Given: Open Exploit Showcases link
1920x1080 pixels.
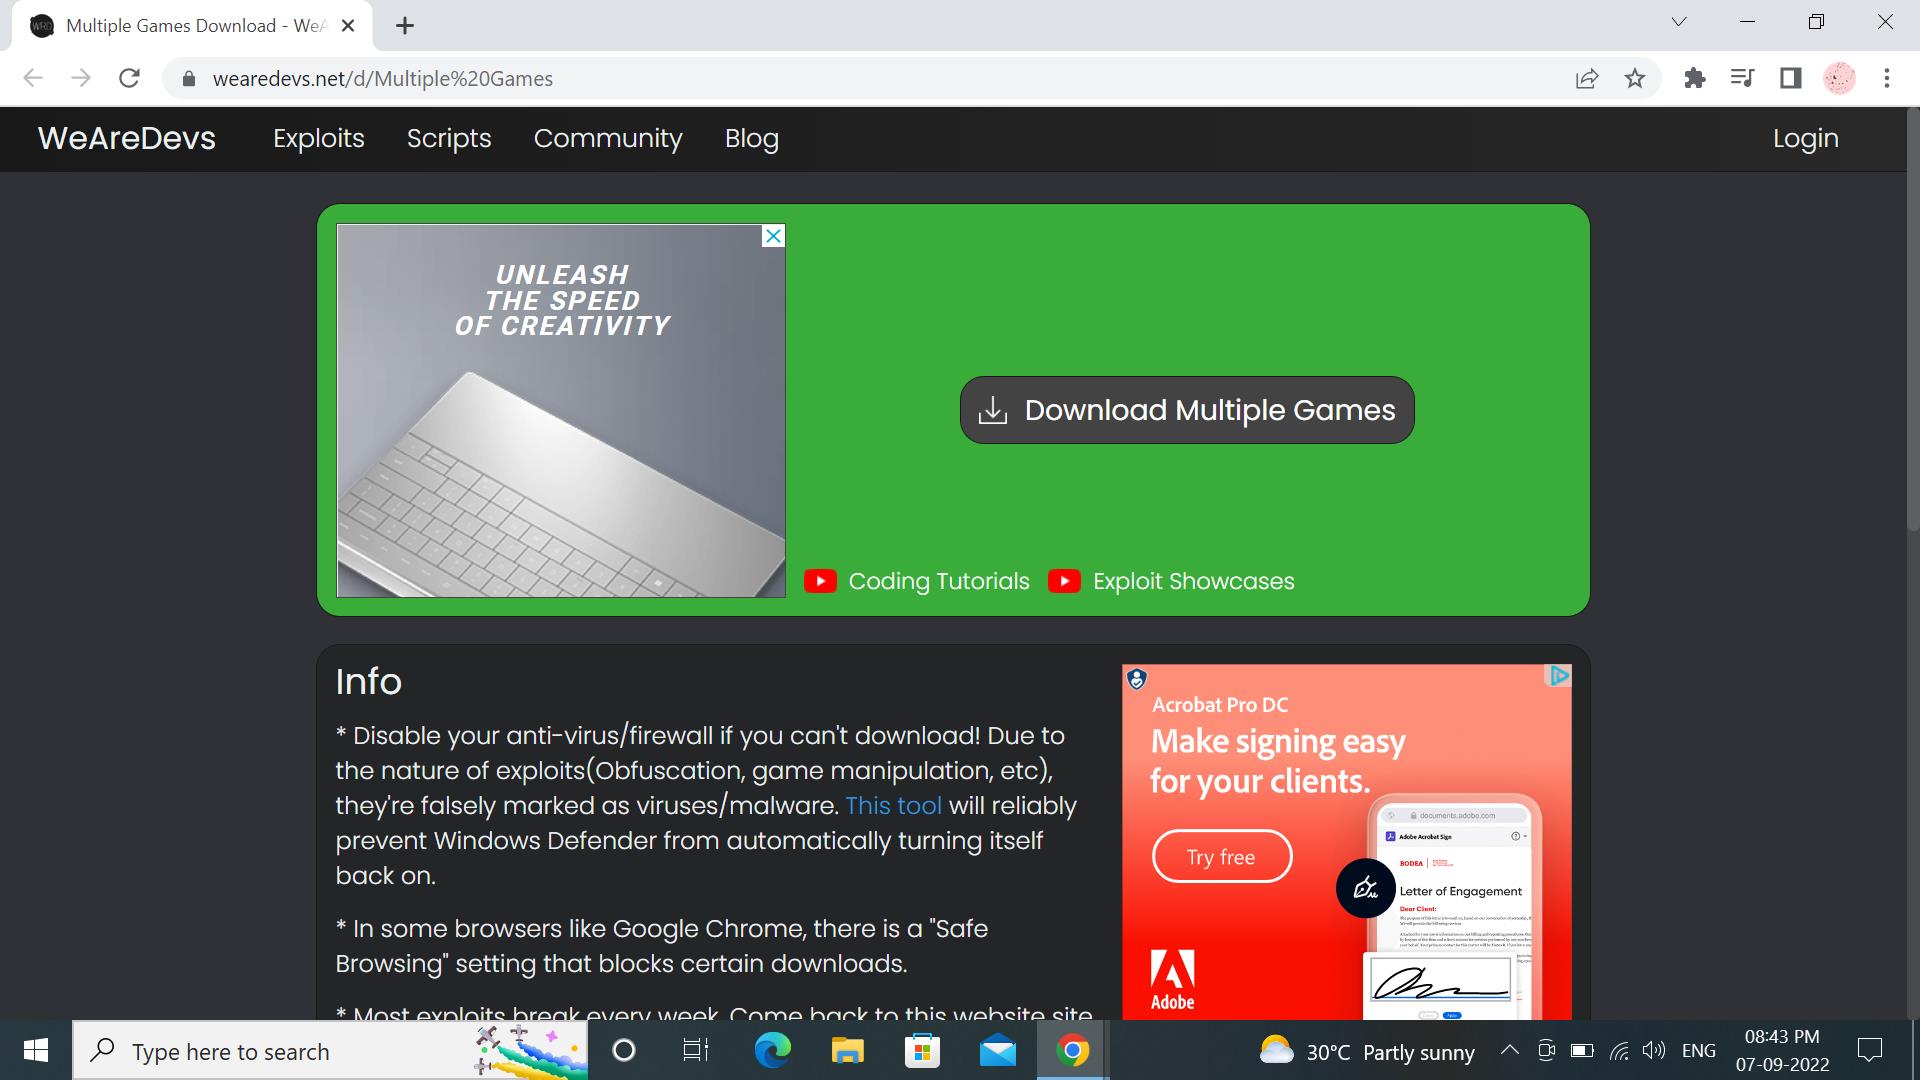Looking at the screenshot, I should 1194,581.
